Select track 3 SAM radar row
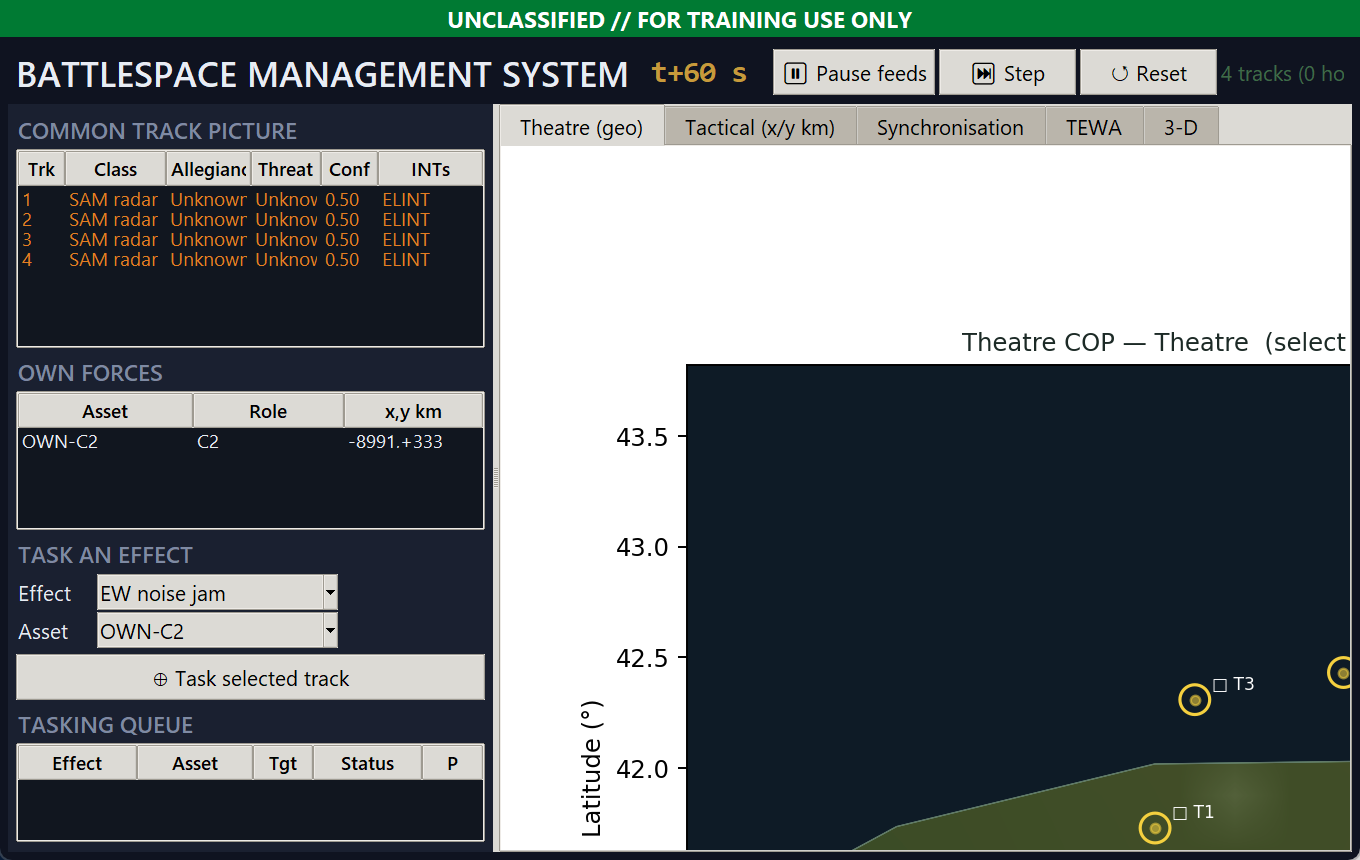This screenshot has height=860, width=1360. pyautogui.click(x=251, y=240)
